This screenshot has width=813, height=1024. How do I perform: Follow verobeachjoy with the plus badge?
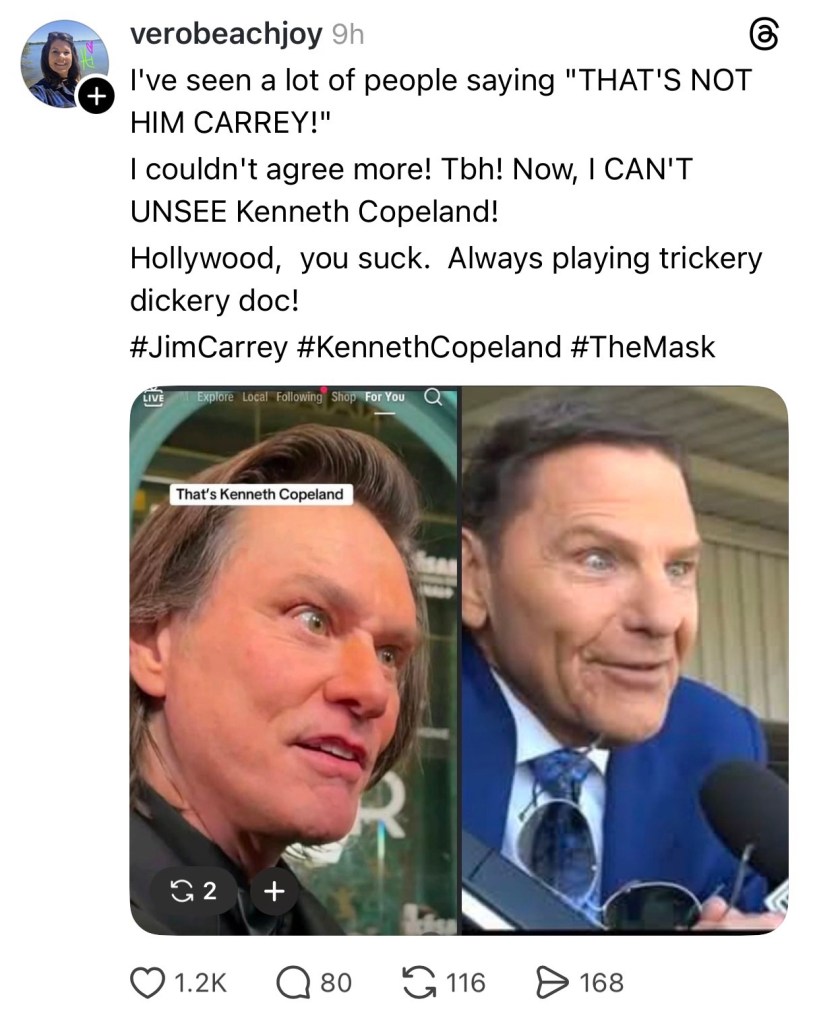pos(94,97)
